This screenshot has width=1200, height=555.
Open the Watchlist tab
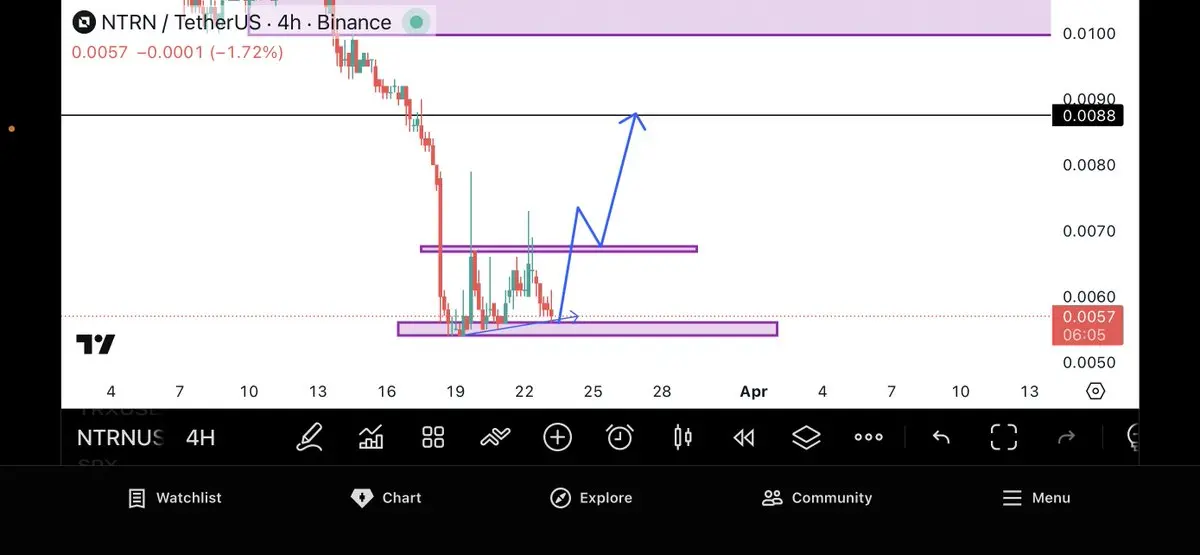175,498
